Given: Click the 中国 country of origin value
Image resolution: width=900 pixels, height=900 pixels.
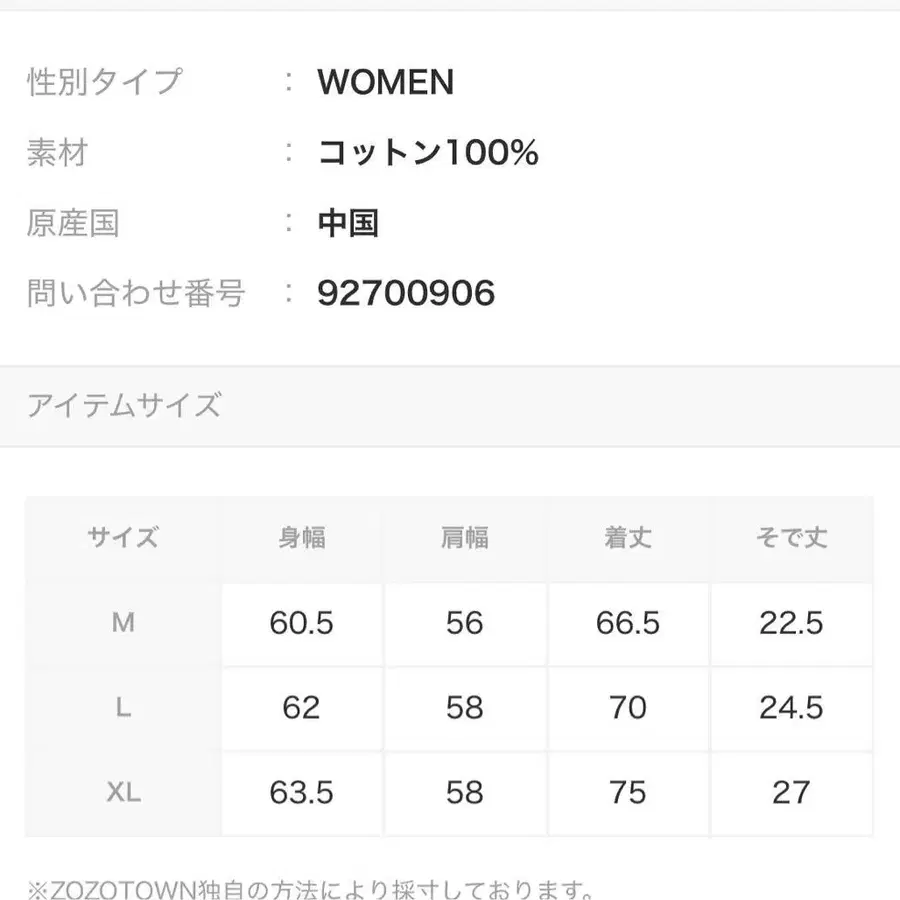Looking at the screenshot, I should pyautogui.click(x=348, y=223).
